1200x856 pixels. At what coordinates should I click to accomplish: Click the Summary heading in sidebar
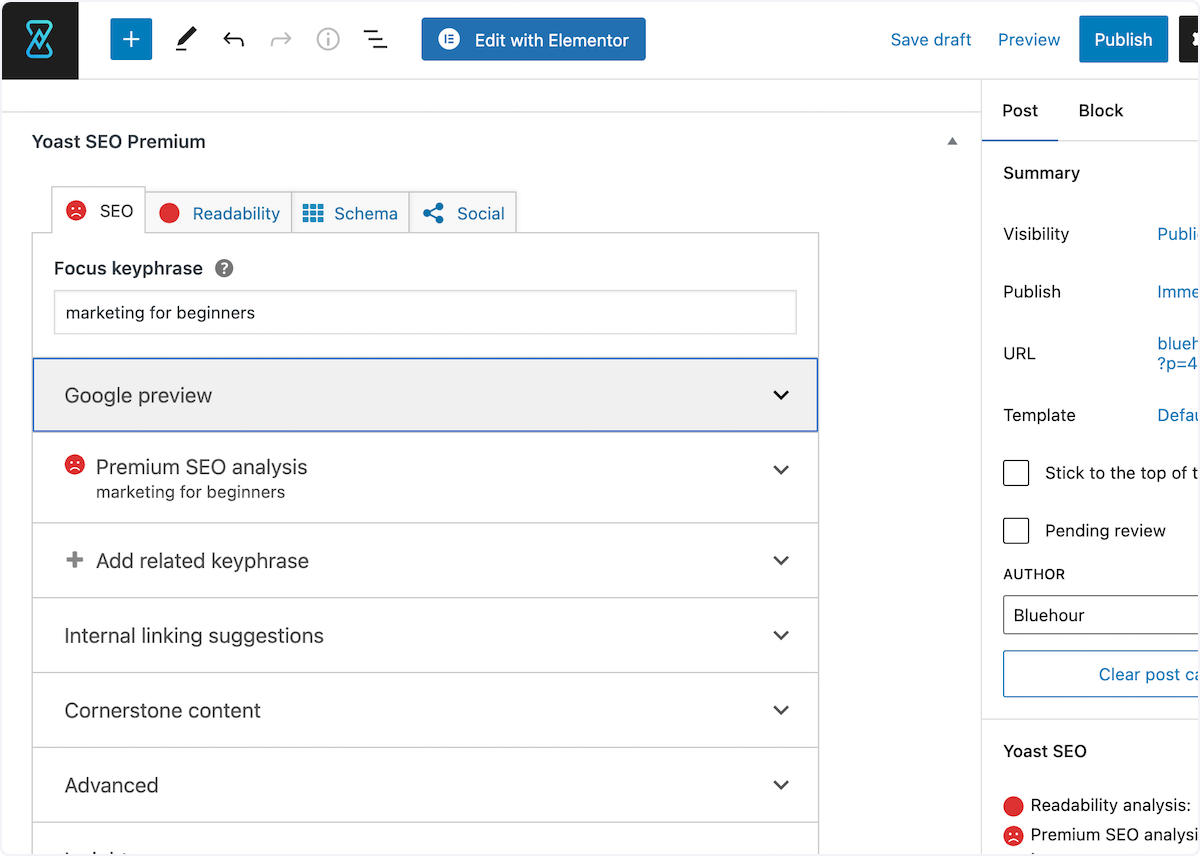click(1041, 173)
